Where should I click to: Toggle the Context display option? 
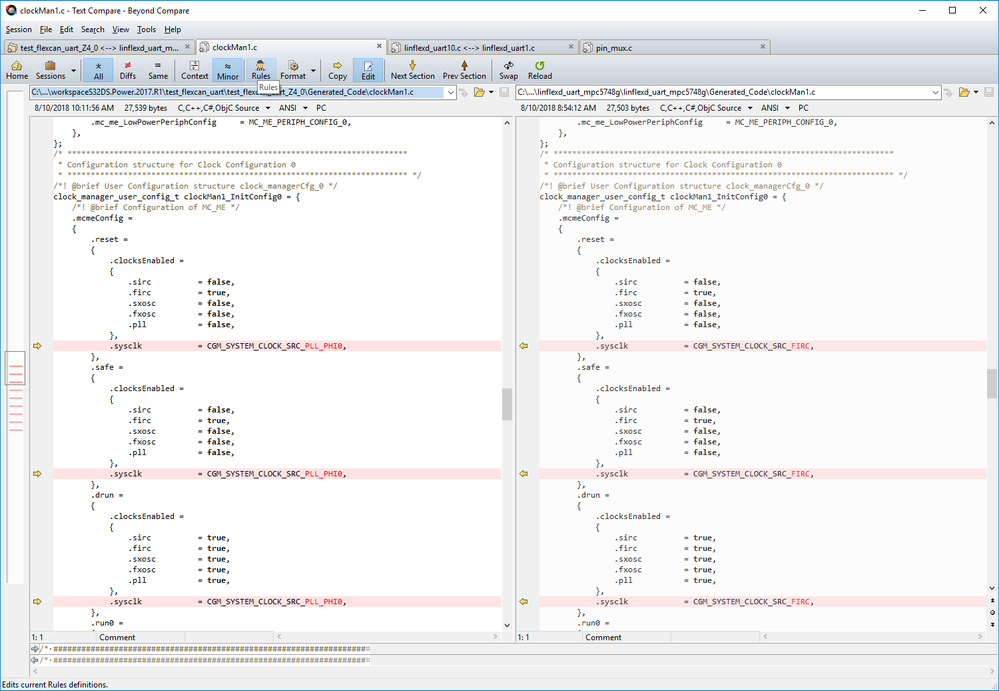(194, 70)
